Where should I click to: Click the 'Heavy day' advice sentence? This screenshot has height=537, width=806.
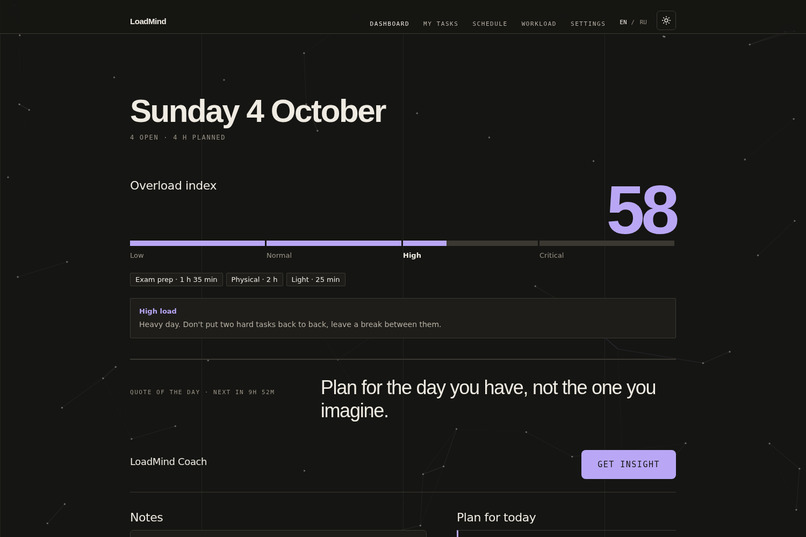click(290, 325)
